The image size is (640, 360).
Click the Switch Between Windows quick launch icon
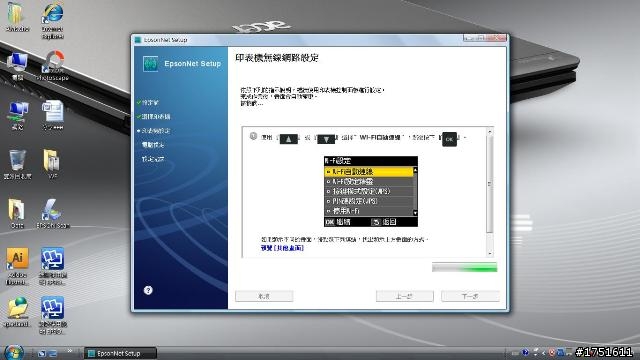(53, 353)
